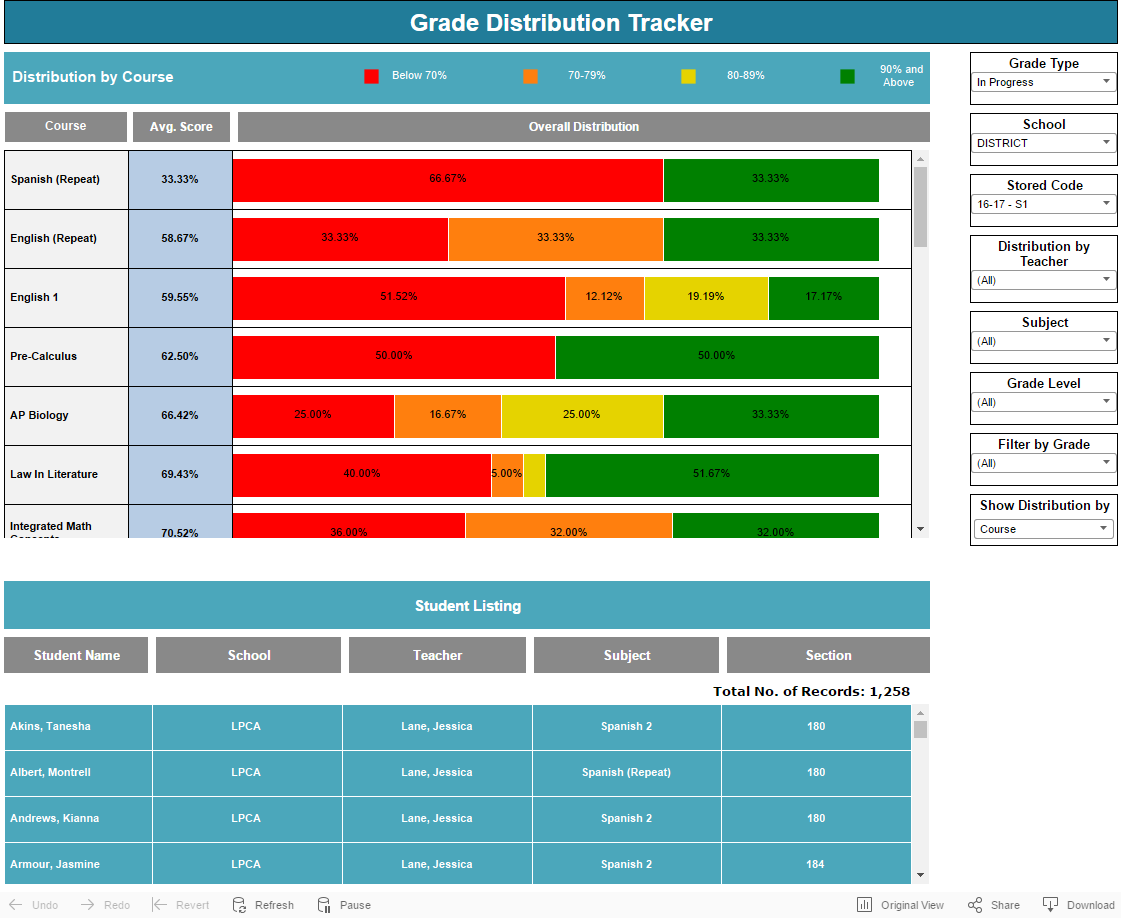Screen dimensions: 1121x918
Task: Expand the School dropdown set to DISTRICT
Action: coord(1043,143)
